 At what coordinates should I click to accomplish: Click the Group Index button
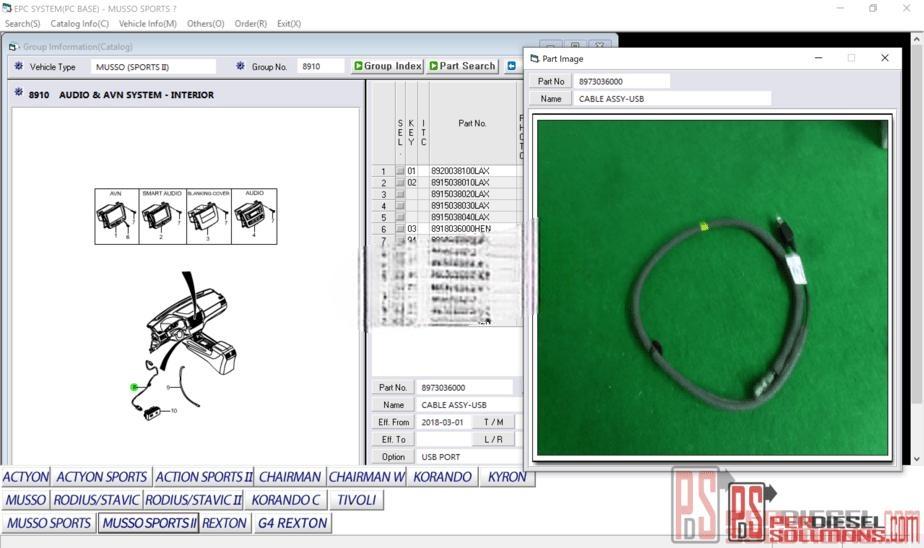pyautogui.click(x=387, y=66)
